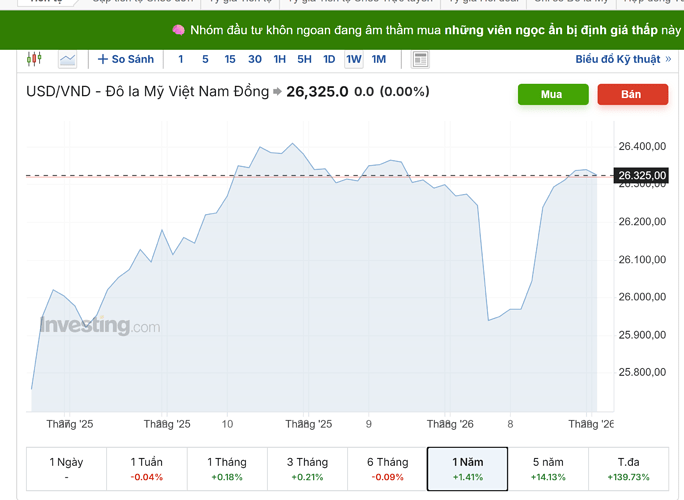Select the 1D timeframe interval
The width and height of the screenshot is (684, 500).
(x=329, y=59)
